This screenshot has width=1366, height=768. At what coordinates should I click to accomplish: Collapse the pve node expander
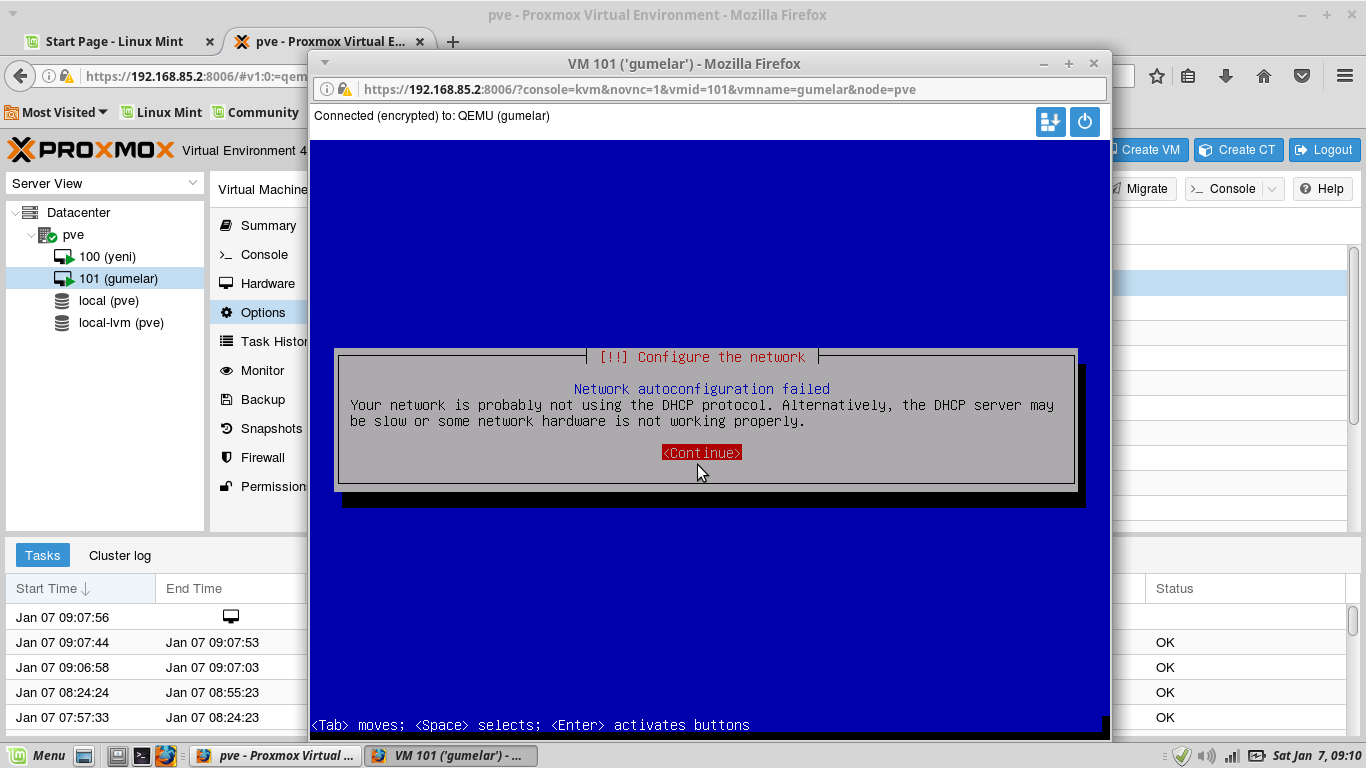pyautogui.click(x=31, y=235)
